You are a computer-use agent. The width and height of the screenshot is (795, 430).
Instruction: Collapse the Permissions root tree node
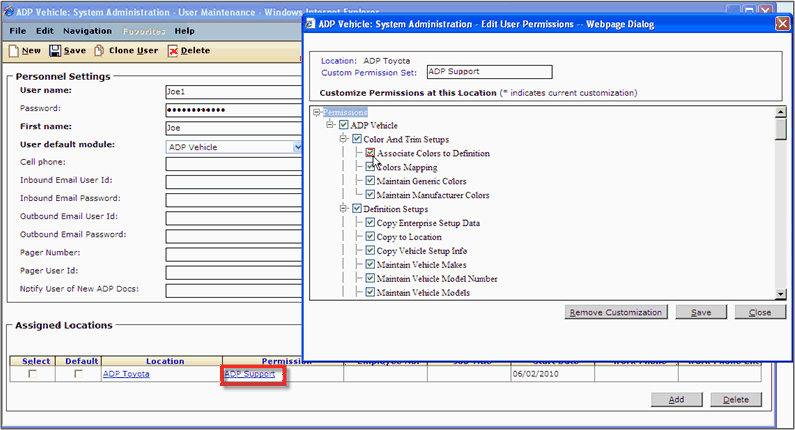pos(317,112)
